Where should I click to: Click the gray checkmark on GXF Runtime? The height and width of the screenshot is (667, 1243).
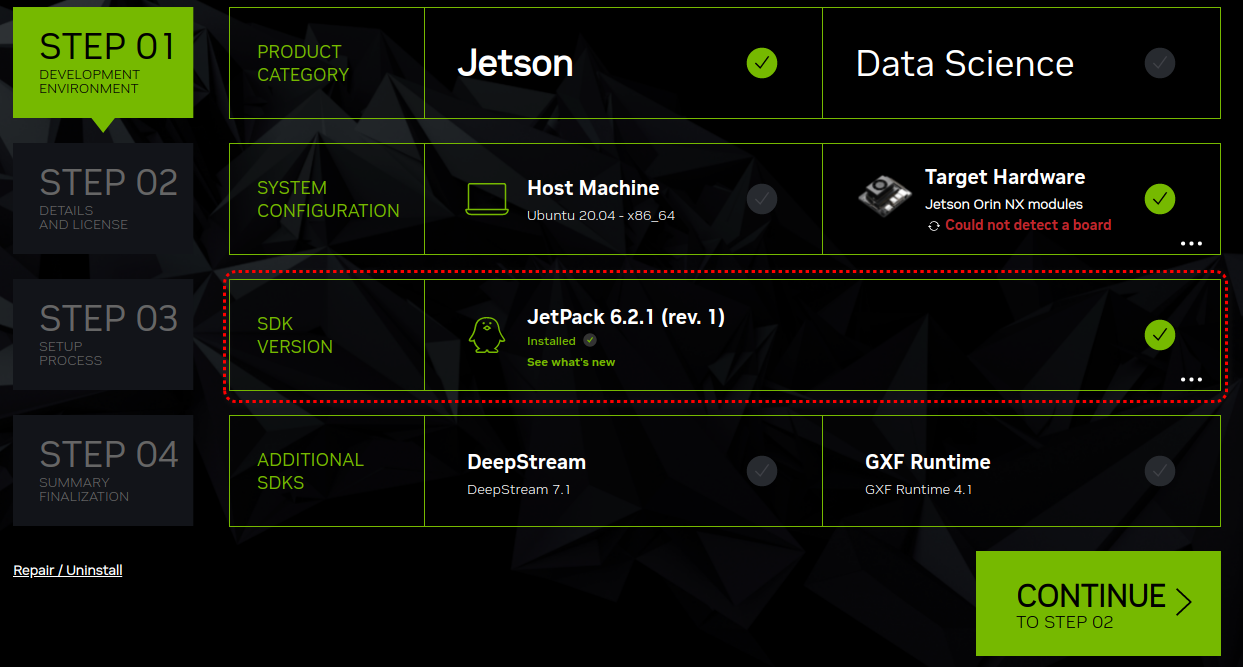point(1160,471)
